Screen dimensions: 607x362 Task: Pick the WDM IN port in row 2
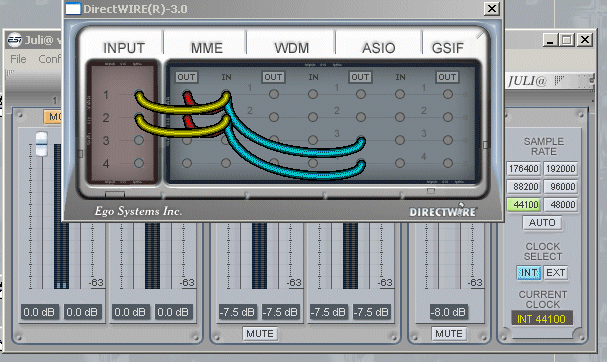tap(313, 117)
